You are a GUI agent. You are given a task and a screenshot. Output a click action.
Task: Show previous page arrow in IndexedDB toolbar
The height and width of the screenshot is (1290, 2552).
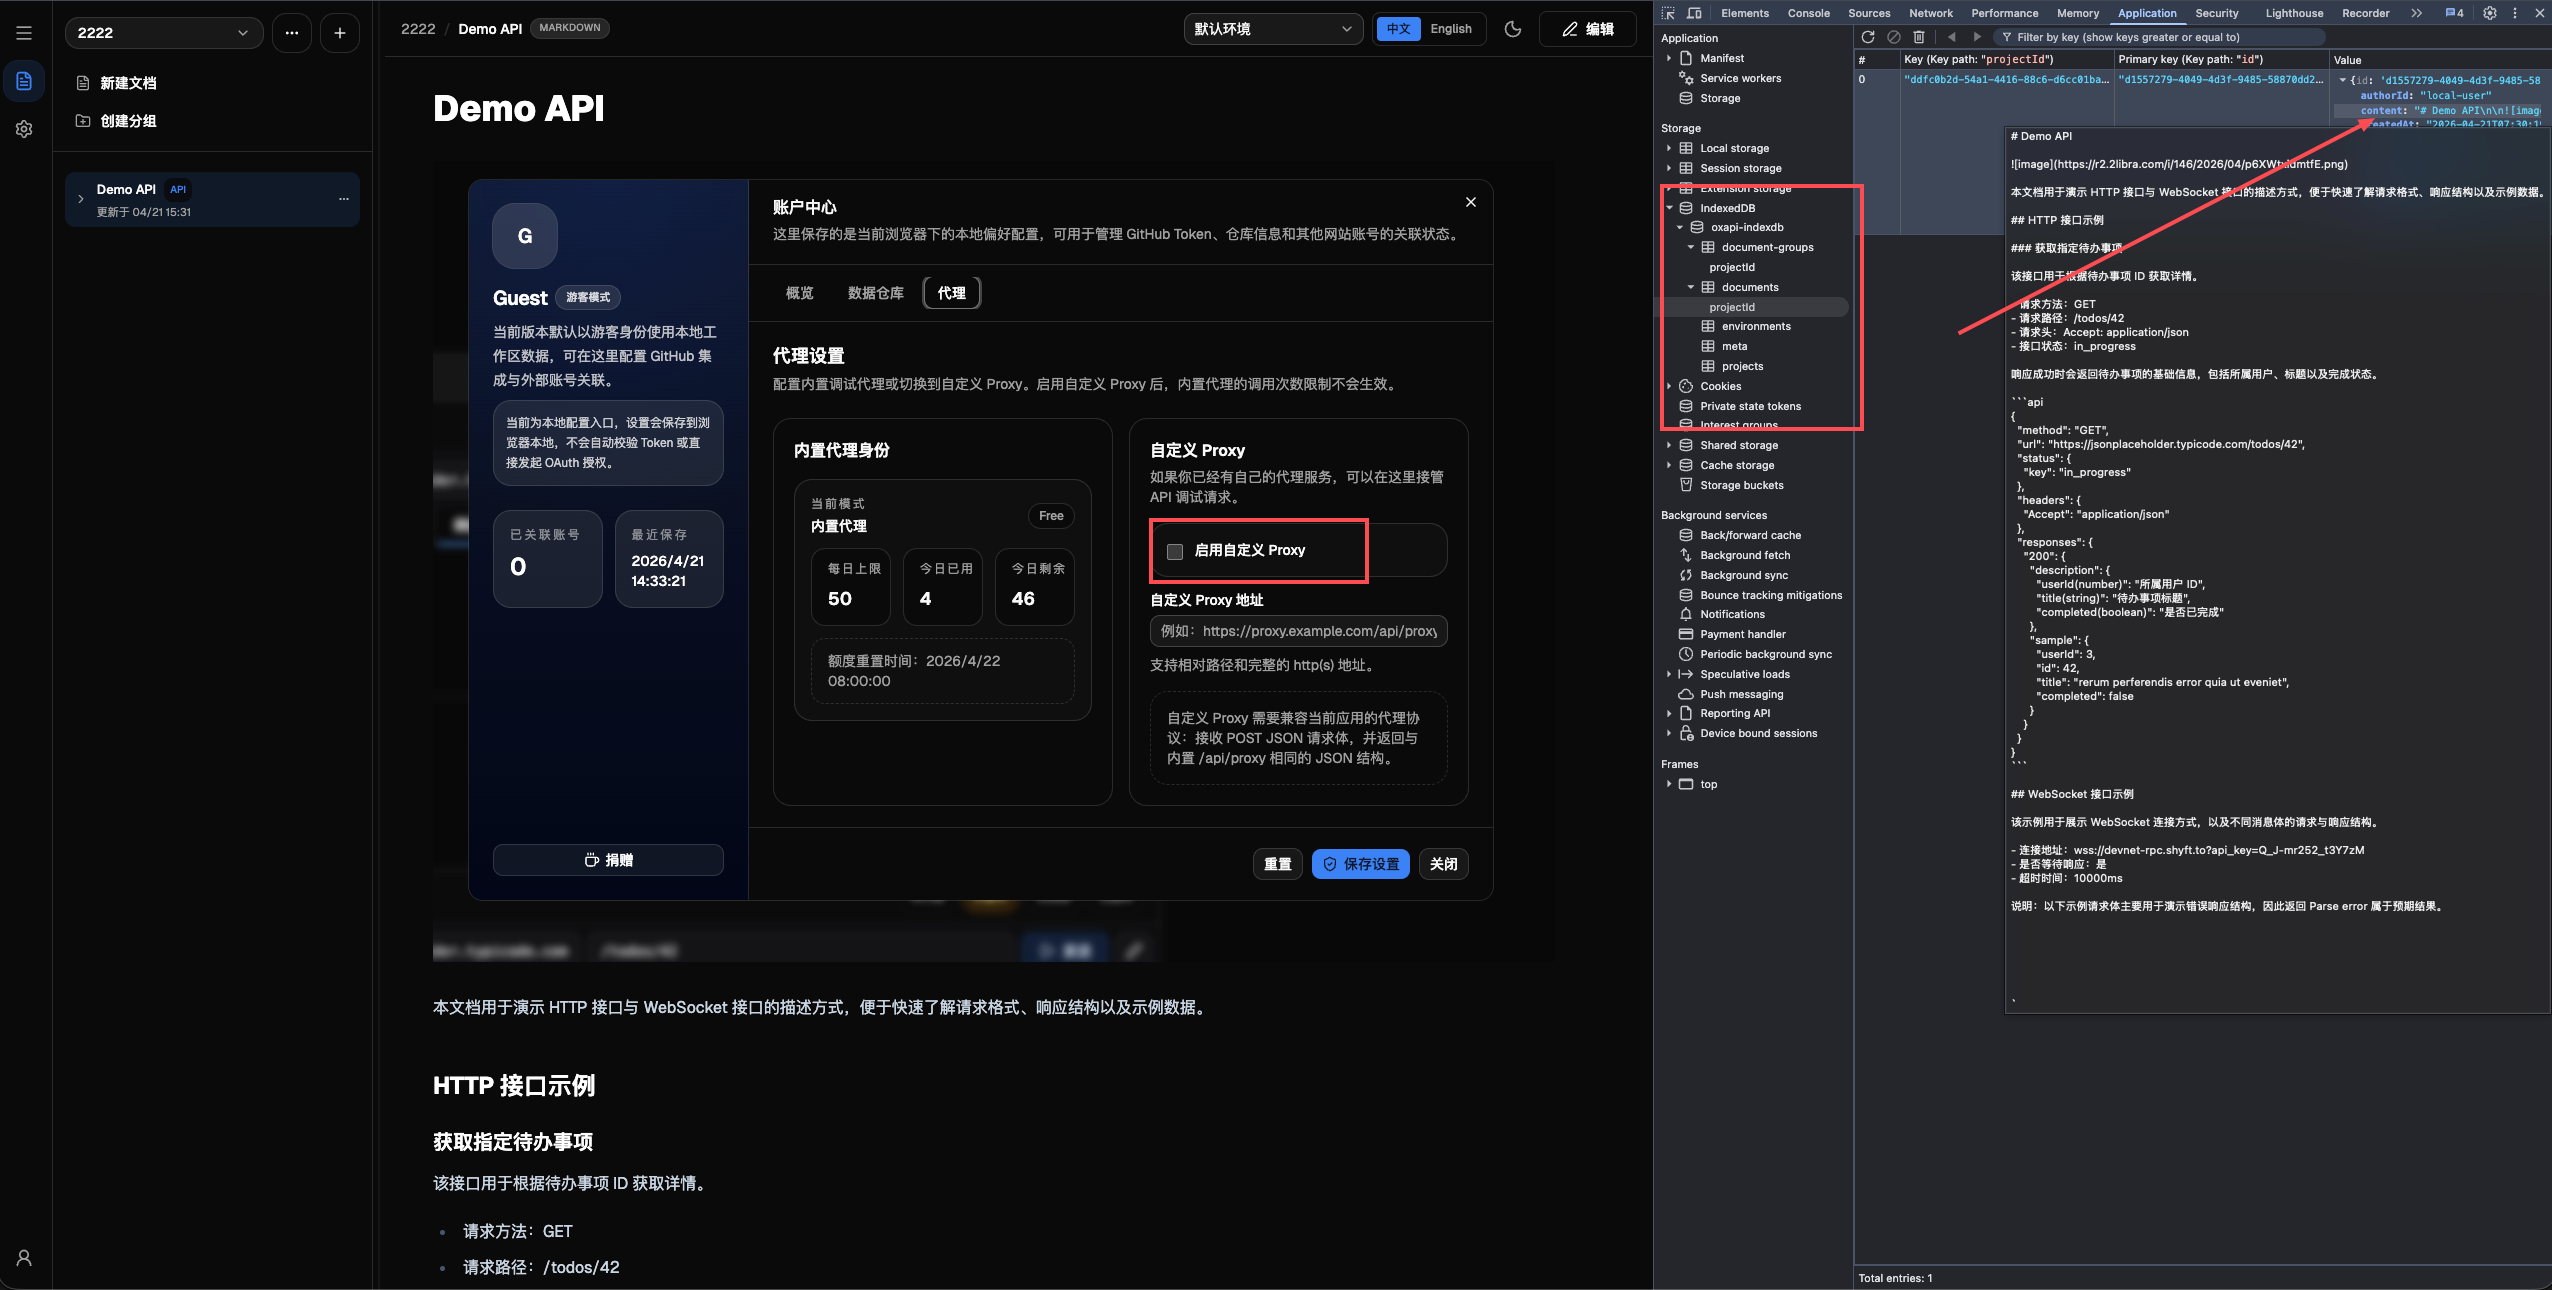tap(1952, 37)
